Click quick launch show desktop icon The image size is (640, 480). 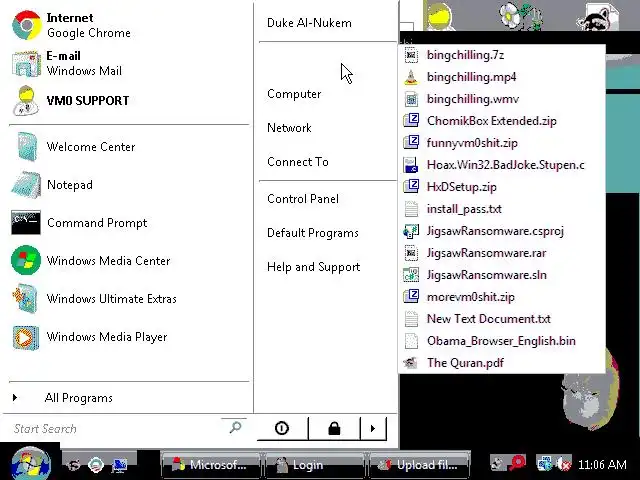click(119, 465)
